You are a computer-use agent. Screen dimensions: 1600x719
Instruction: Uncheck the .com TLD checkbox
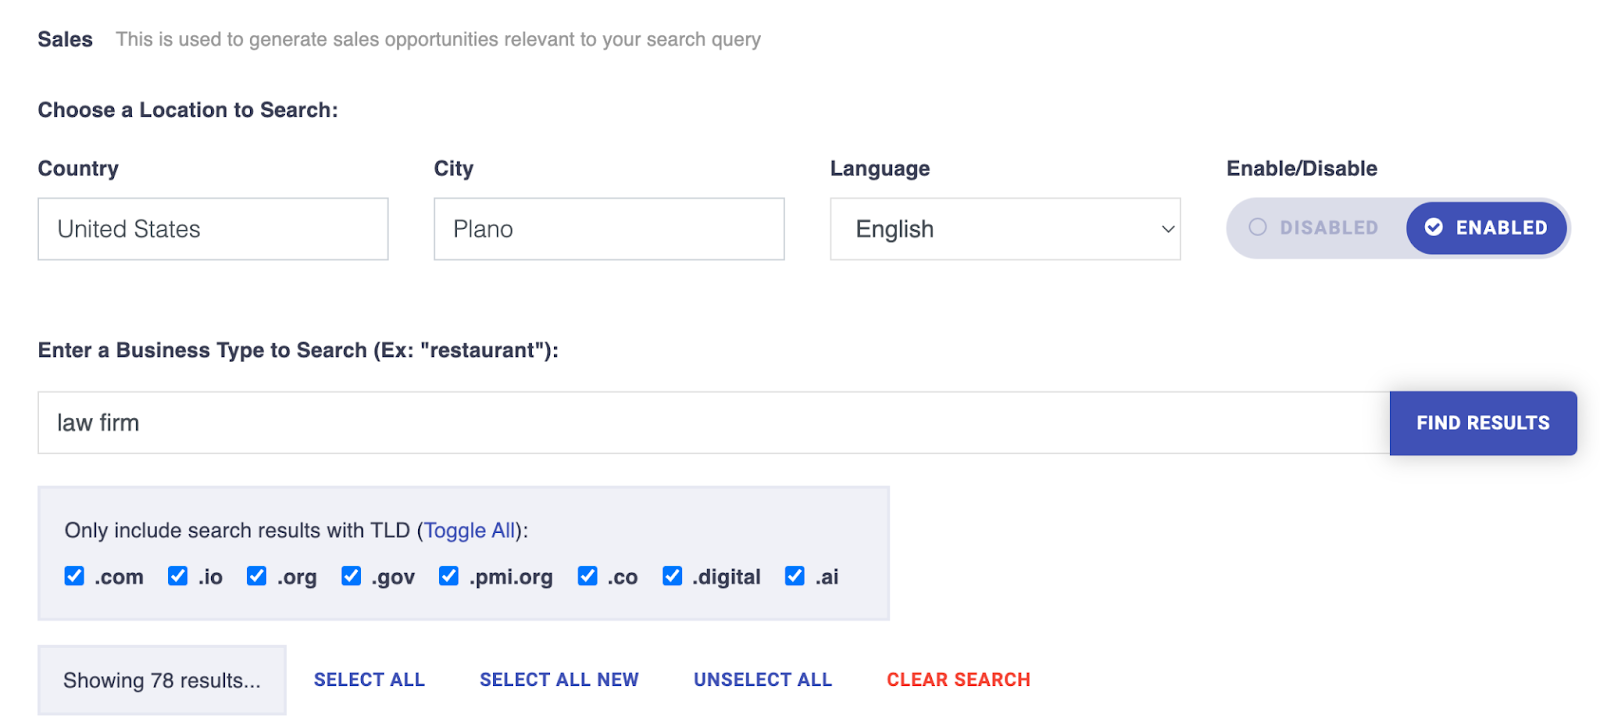74,576
